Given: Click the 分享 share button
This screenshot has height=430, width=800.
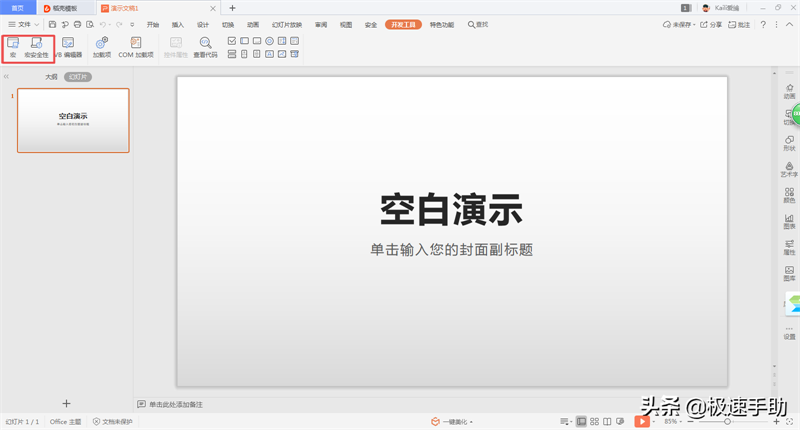Looking at the screenshot, I should (711, 24).
